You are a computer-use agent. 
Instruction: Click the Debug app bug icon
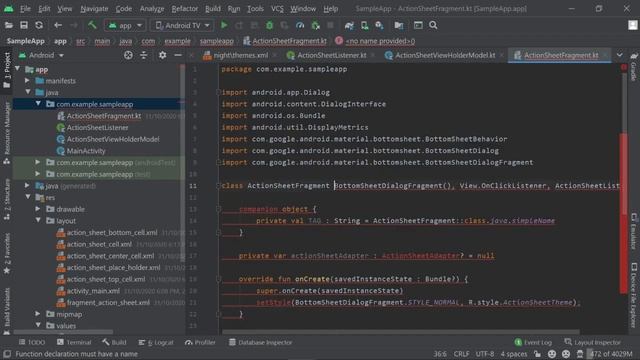[x=269, y=25]
